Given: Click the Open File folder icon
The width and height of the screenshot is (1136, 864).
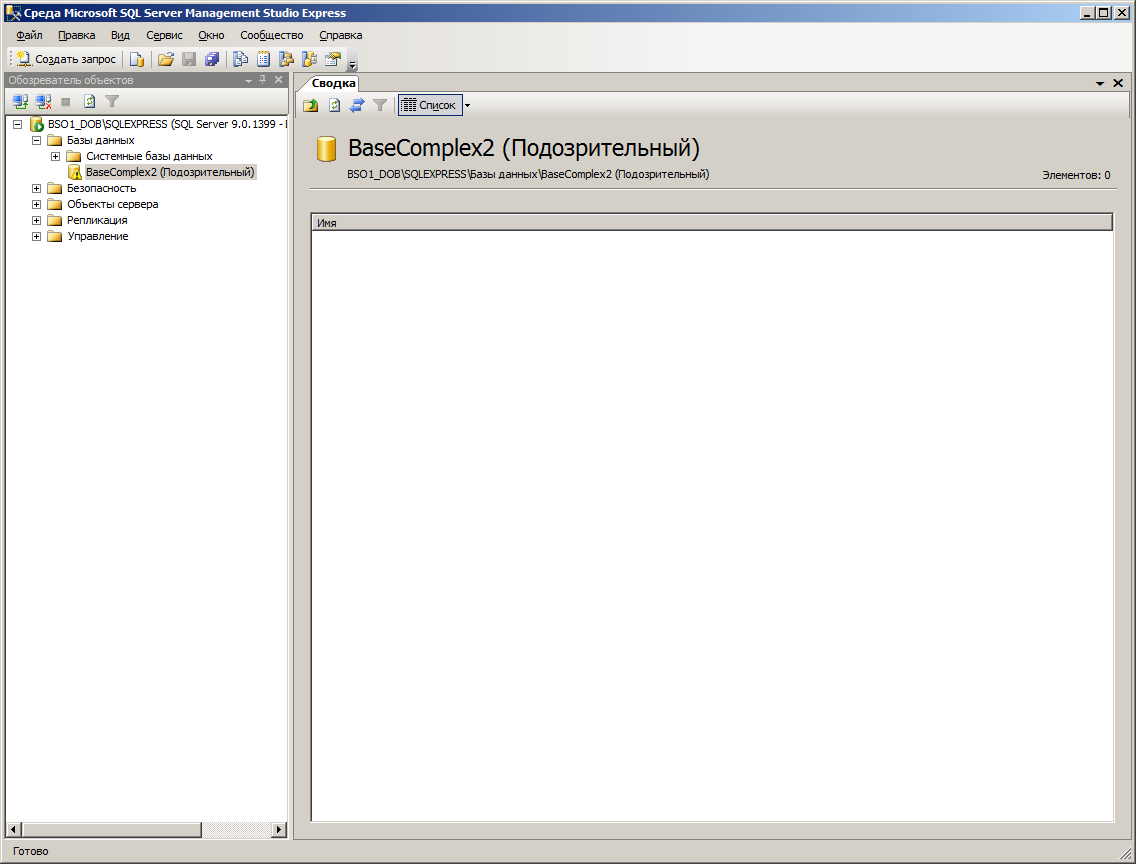Looking at the screenshot, I should 166,59.
